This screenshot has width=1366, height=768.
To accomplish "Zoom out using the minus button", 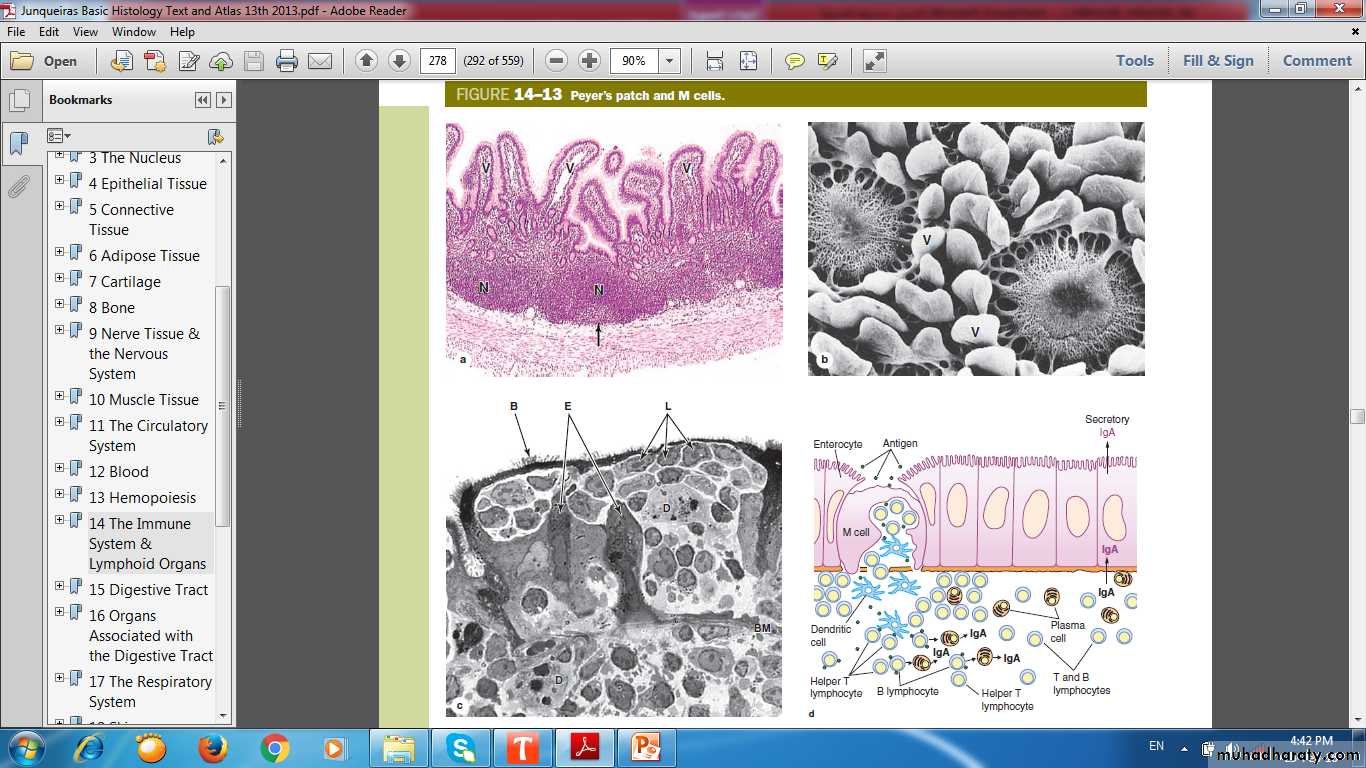I will (x=557, y=61).
